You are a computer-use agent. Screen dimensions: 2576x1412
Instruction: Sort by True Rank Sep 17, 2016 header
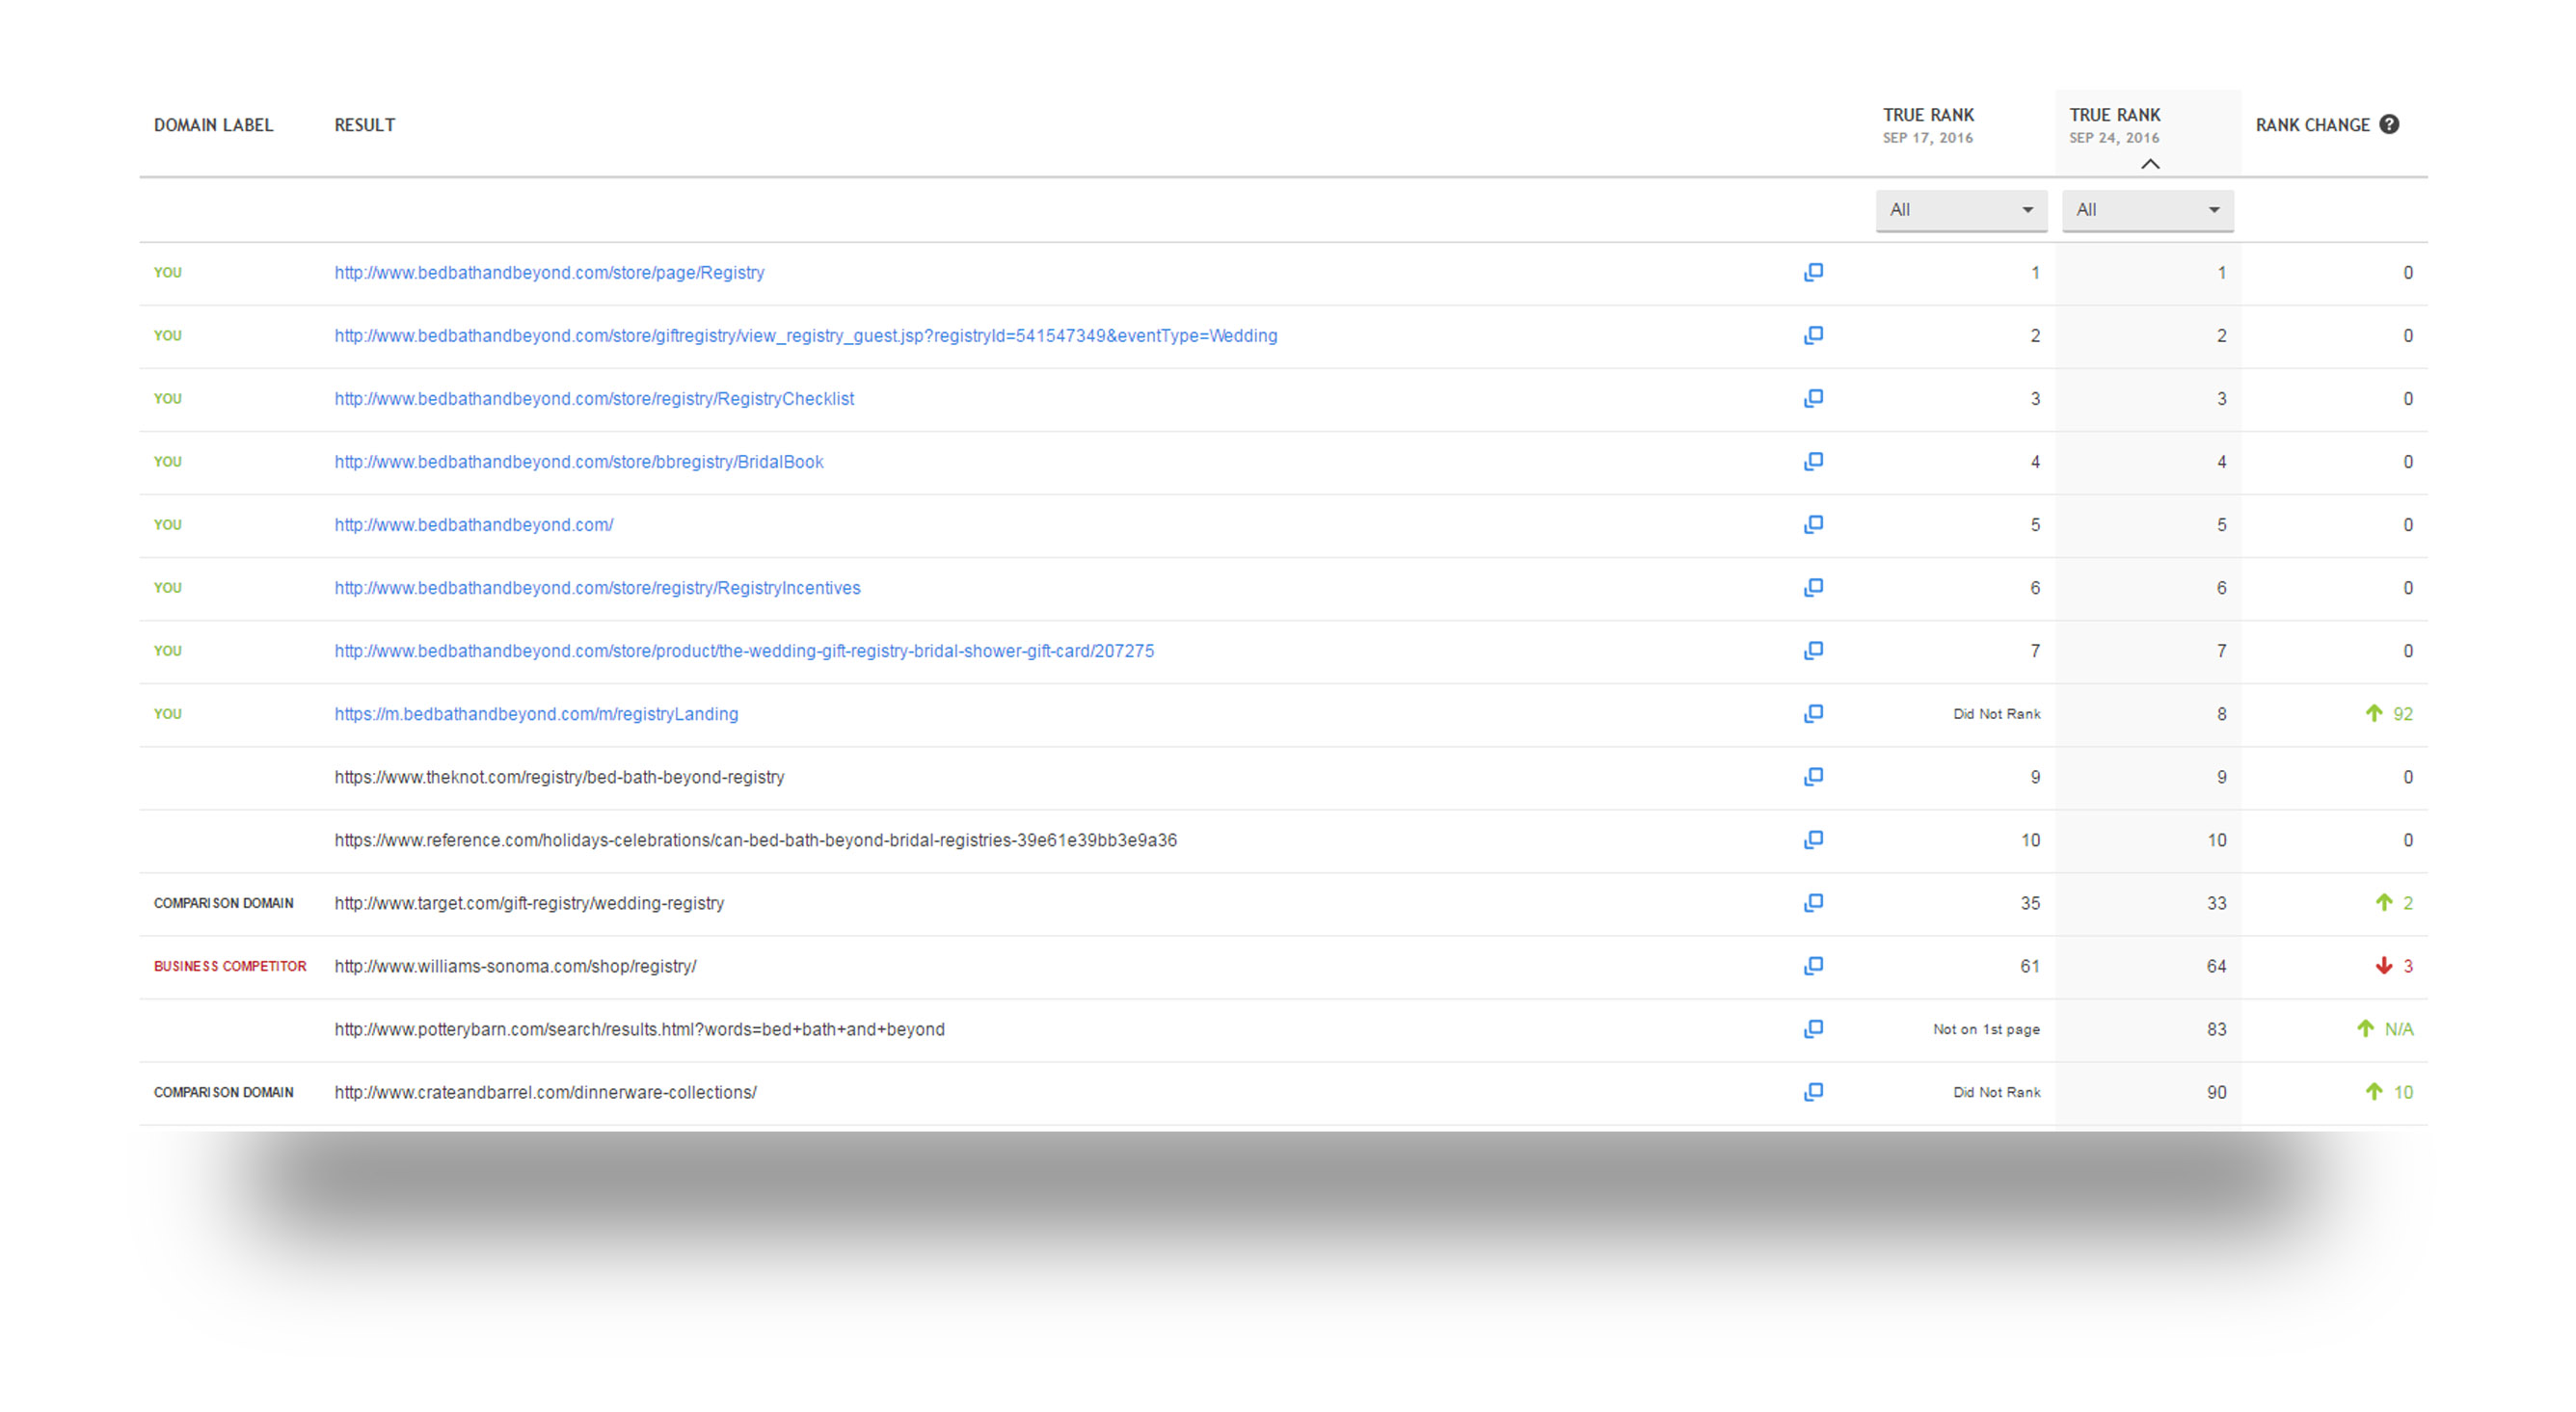point(1928,125)
